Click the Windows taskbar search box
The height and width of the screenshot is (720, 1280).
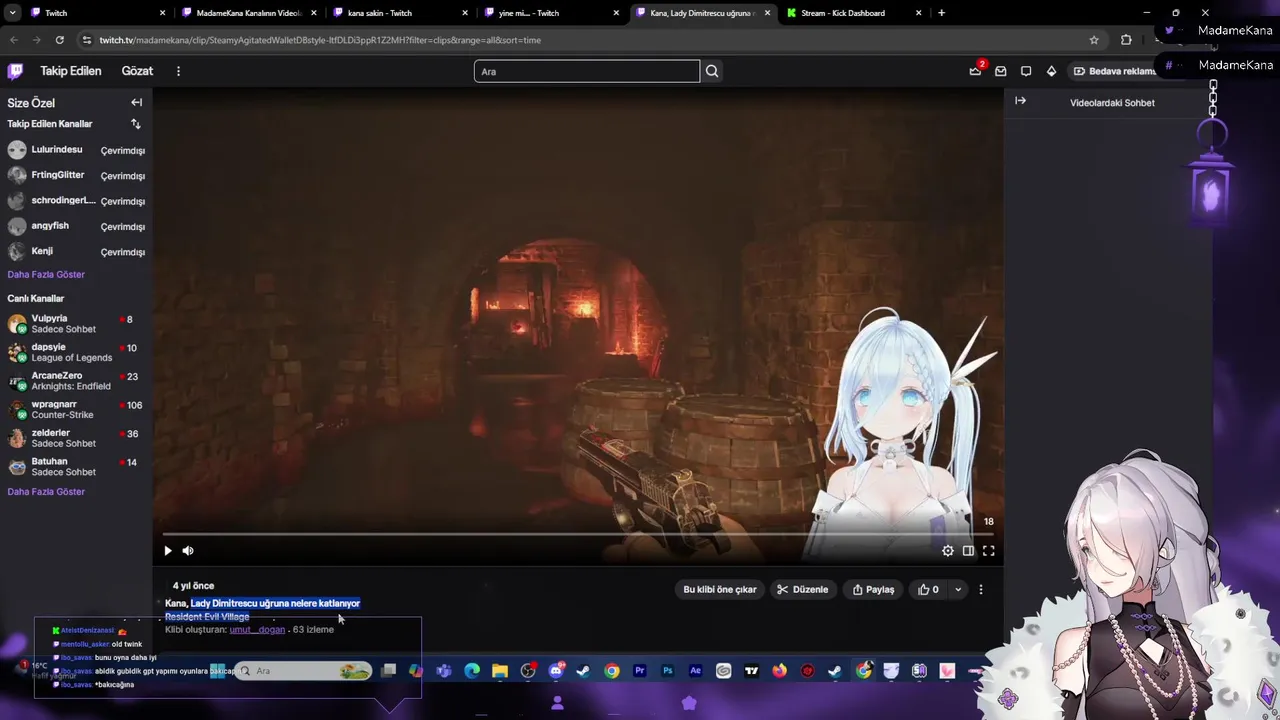coord(304,671)
